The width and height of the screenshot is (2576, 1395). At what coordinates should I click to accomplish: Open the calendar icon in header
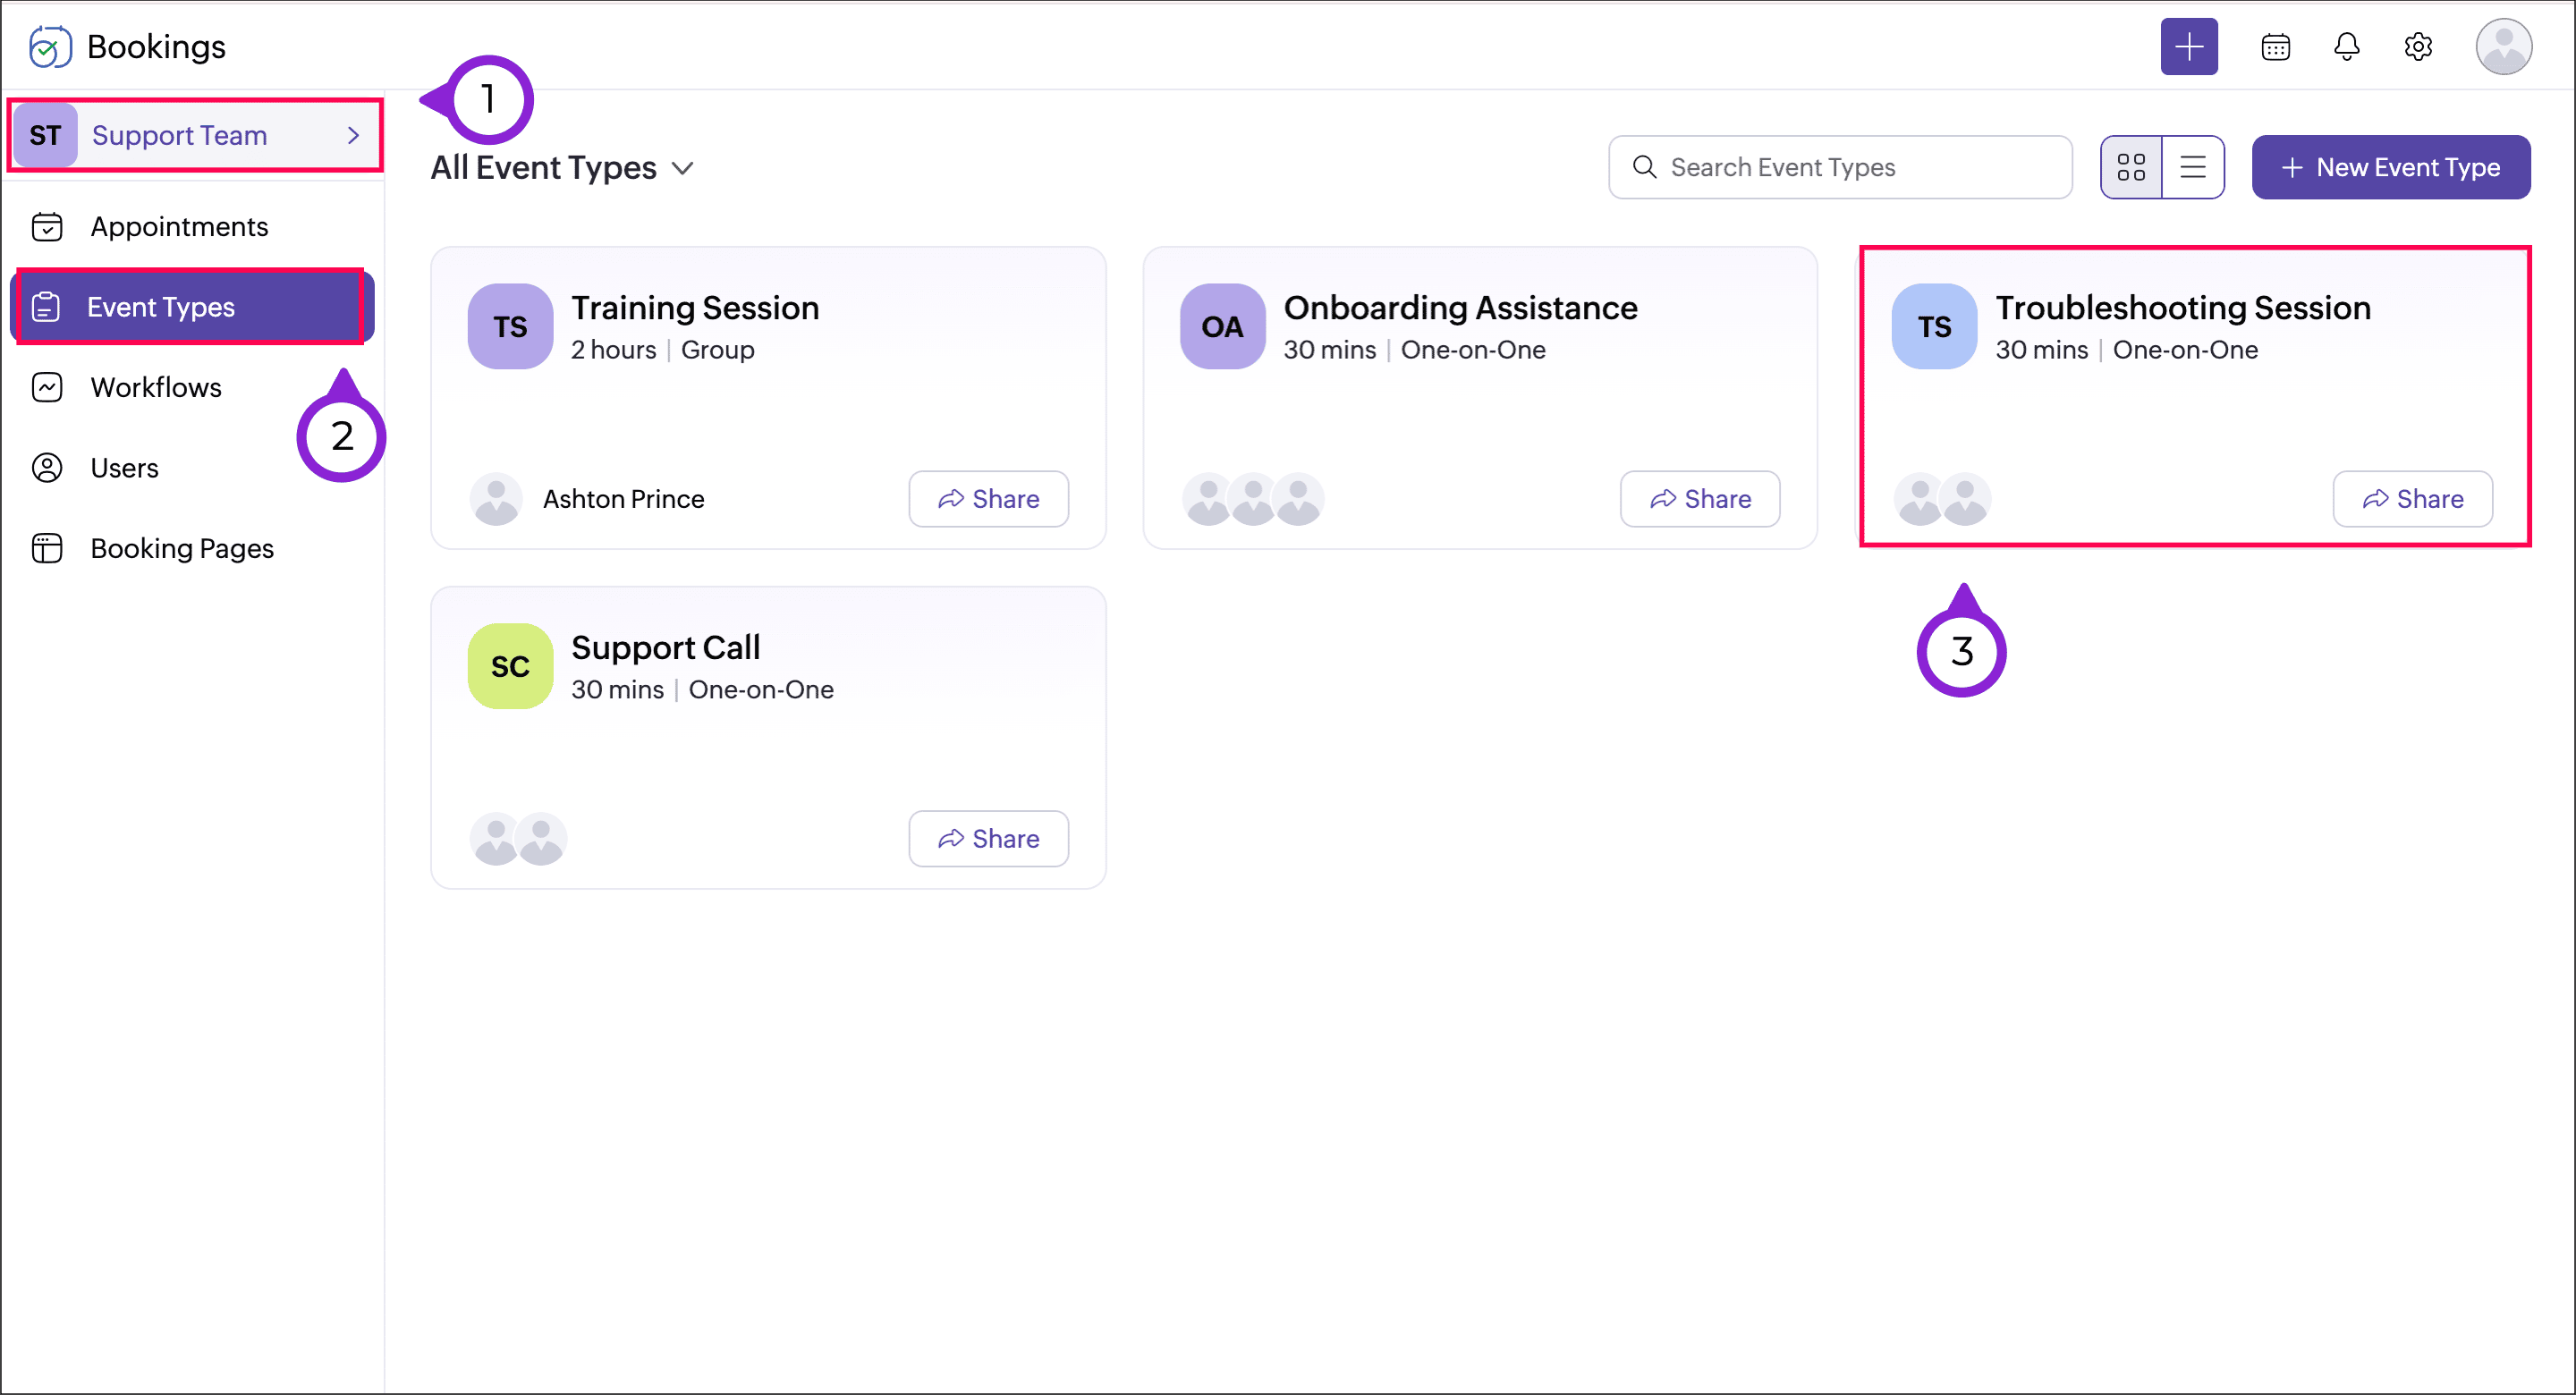point(2275,47)
